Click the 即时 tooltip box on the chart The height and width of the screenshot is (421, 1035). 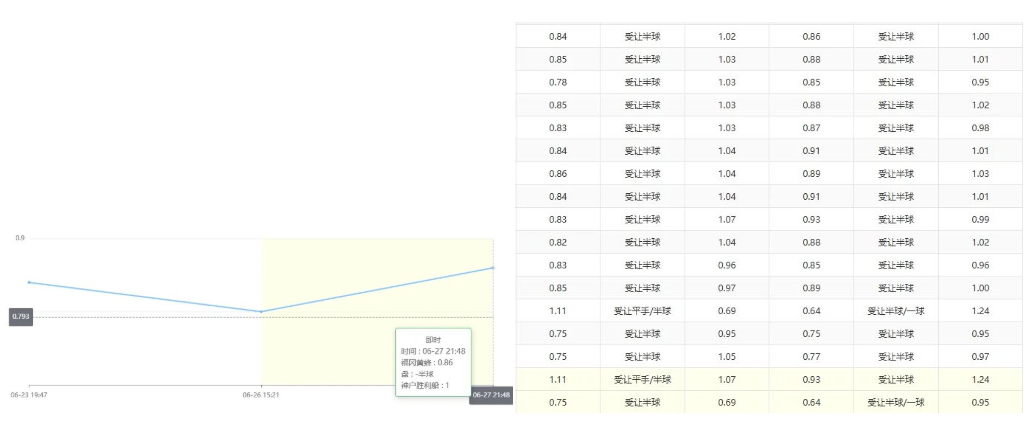[x=432, y=360]
